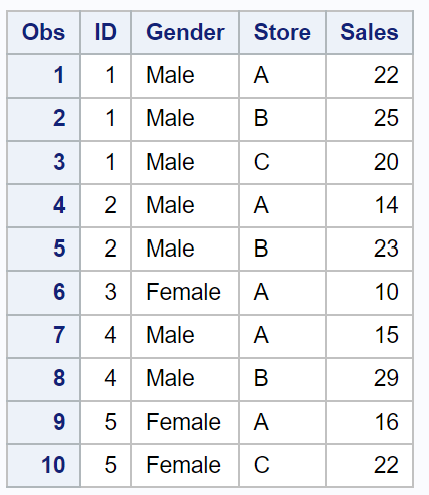Image resolution: width=429 pixels, height=495 pixels.
Task: Click the Sales column header
Action: point(369,32)
